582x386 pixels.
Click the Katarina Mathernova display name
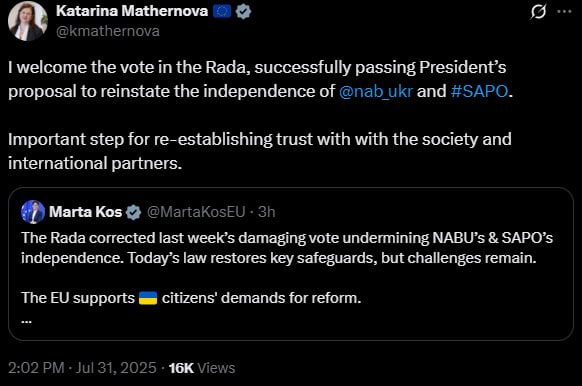tap(132, 11)
